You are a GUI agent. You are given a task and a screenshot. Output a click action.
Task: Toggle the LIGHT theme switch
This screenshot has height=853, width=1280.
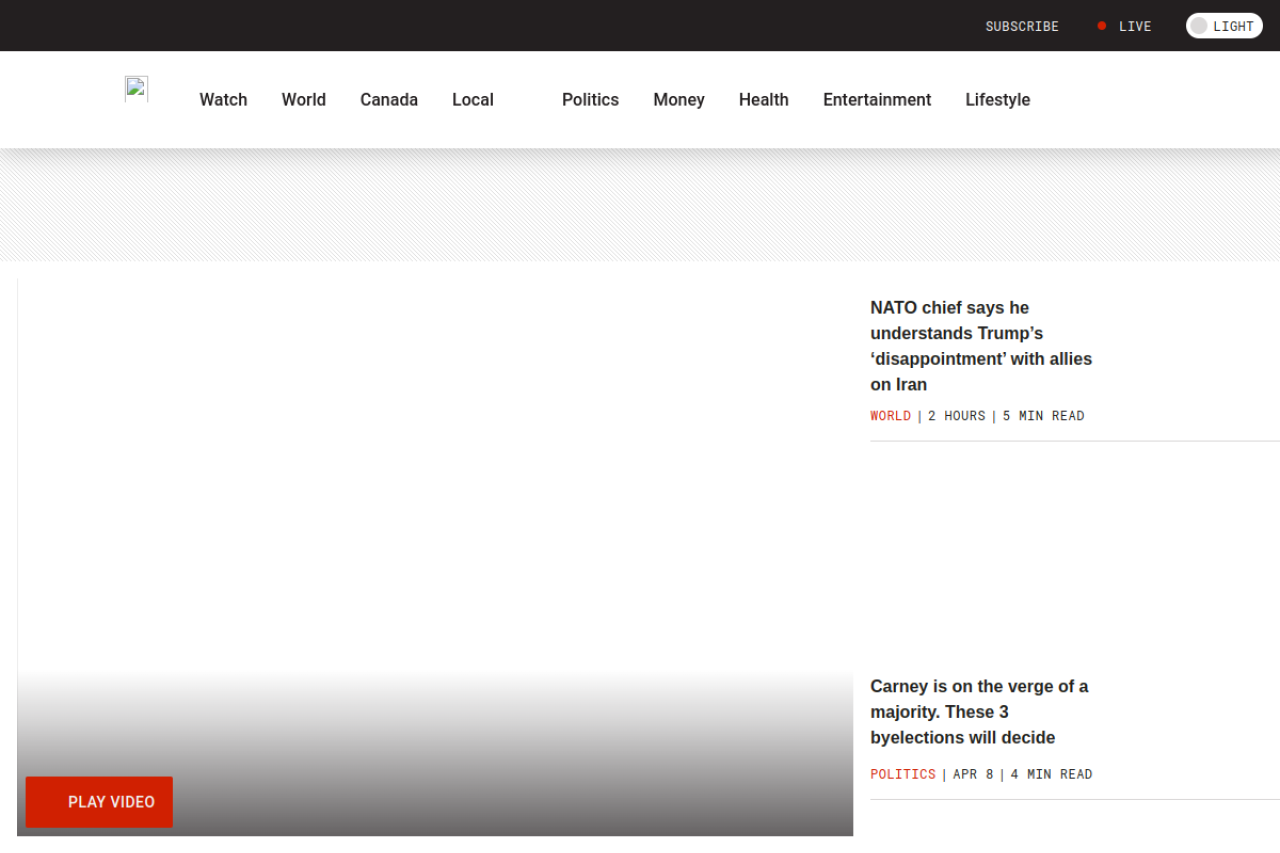click(1224, 26)
